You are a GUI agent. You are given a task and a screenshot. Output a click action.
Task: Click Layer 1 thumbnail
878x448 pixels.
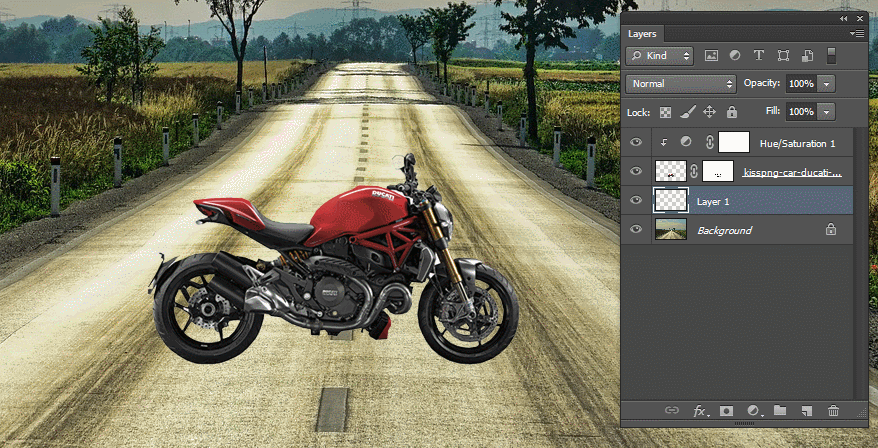tap(671, 200)
